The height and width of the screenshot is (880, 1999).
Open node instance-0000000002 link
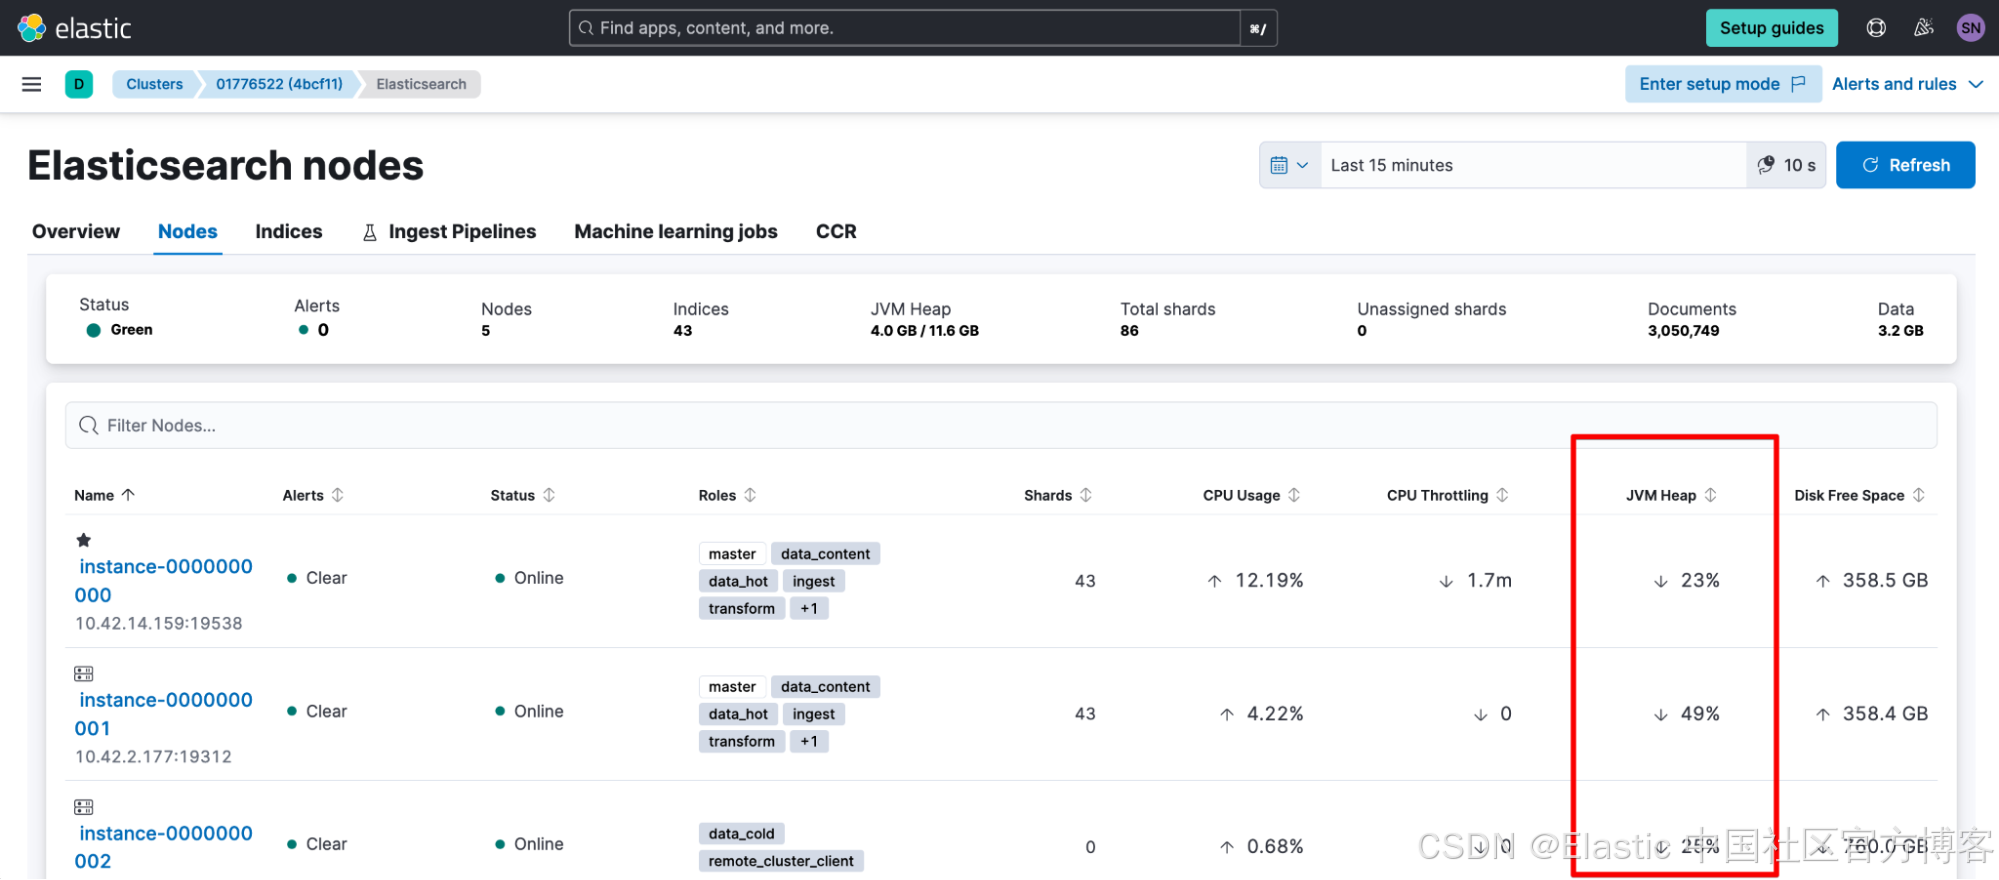click(x=164, y=847)
